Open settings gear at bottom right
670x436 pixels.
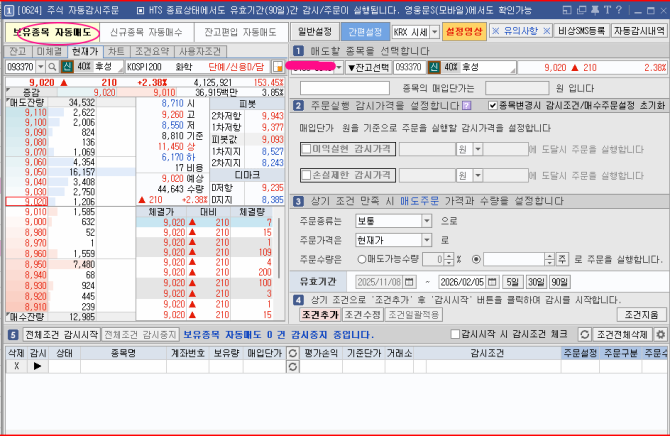661,334
